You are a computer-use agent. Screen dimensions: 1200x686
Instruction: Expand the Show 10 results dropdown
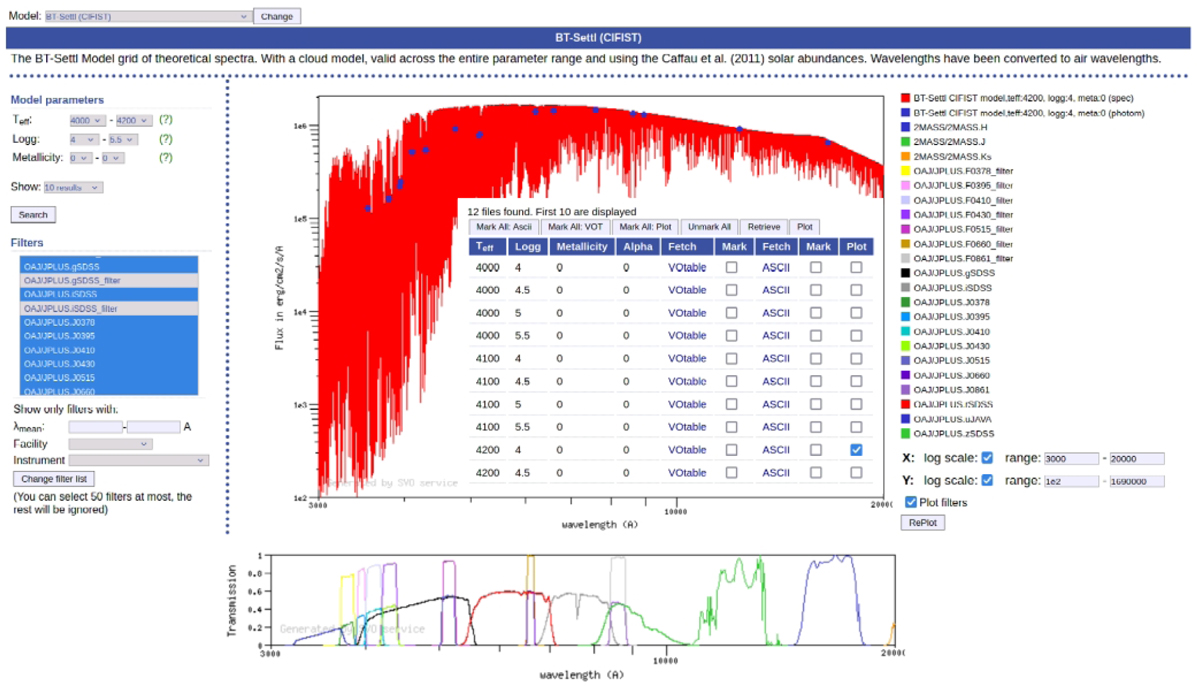(x=73, y=187)
